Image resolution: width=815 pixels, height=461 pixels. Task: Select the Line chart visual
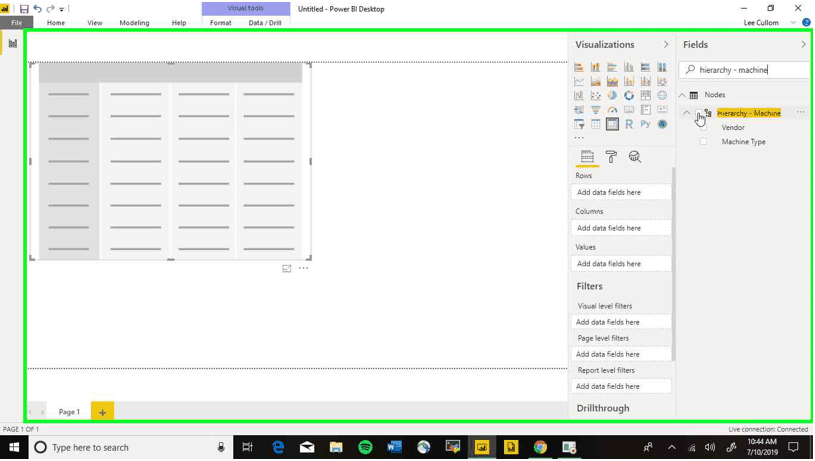579,81
